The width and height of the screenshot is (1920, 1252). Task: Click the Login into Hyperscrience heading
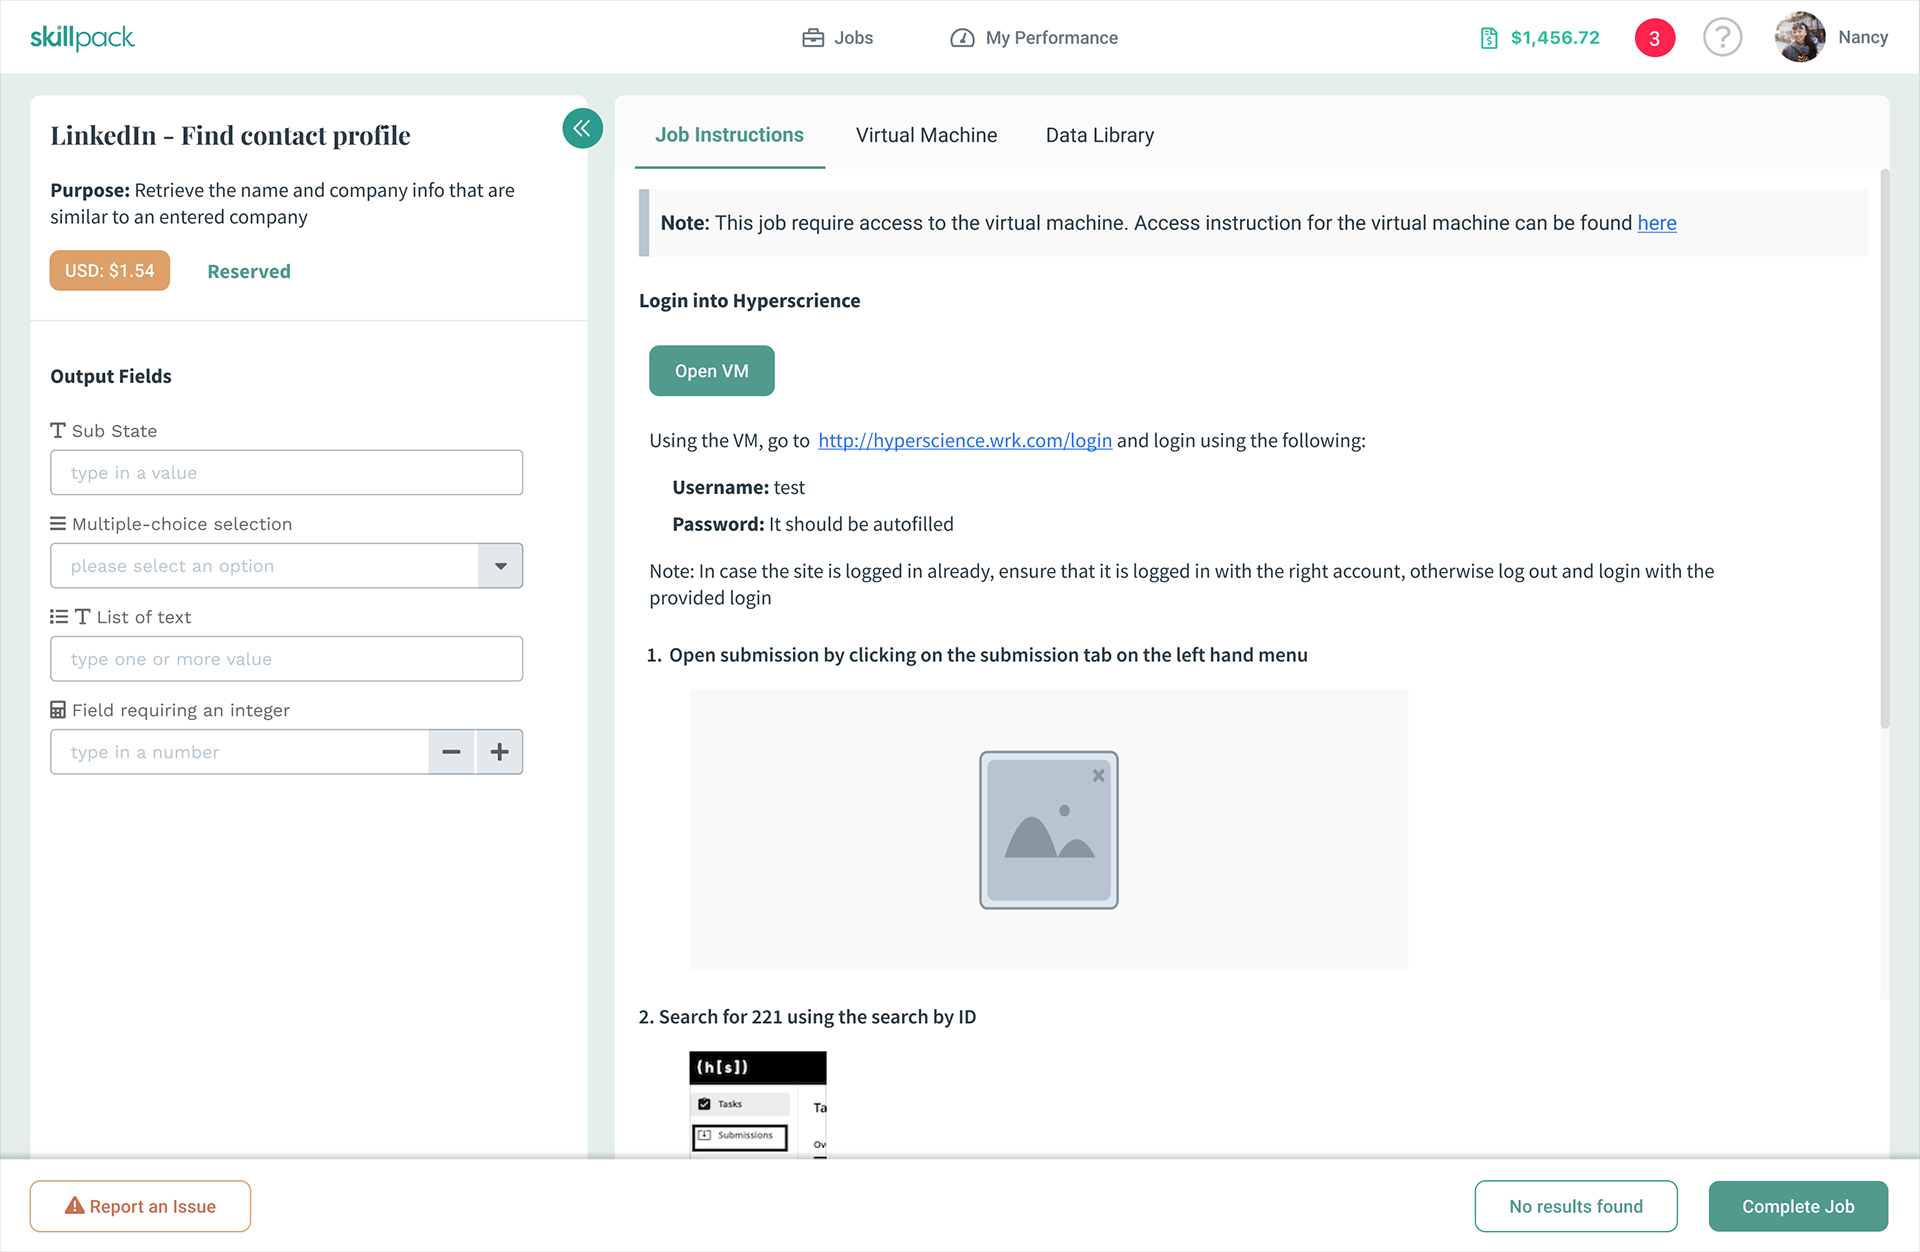point(750,301)
